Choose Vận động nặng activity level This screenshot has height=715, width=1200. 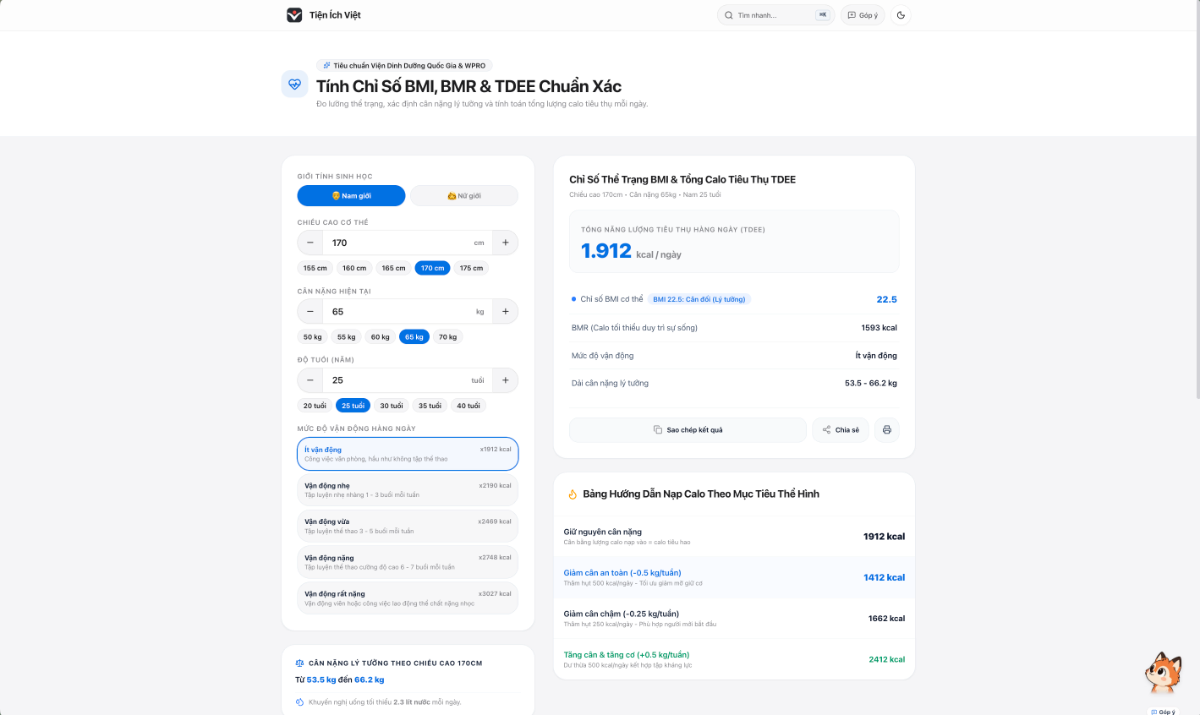pos(408,562)
